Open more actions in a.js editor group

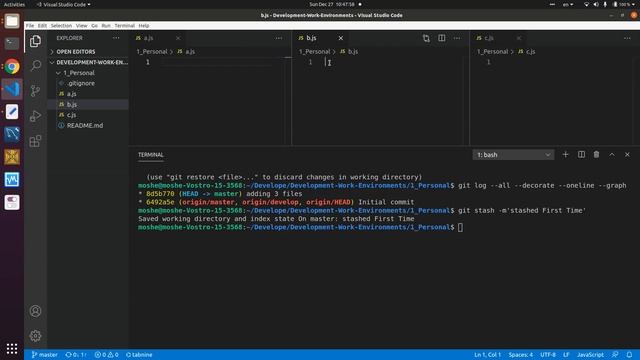pyautogui.click(x=279, y=38)
